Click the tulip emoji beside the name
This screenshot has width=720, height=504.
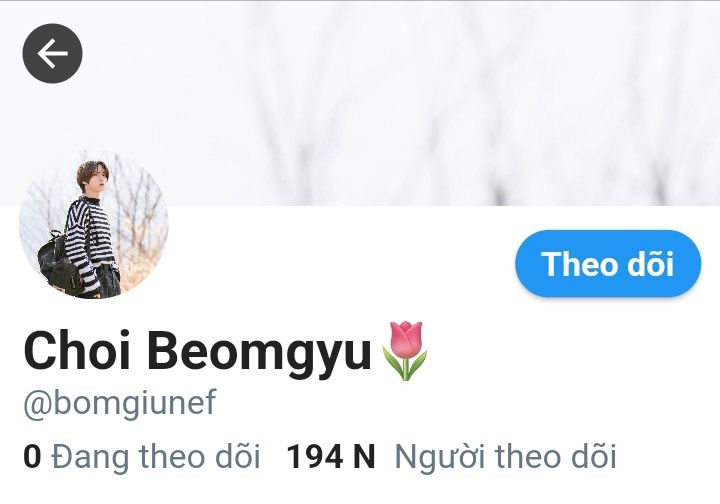405,351
